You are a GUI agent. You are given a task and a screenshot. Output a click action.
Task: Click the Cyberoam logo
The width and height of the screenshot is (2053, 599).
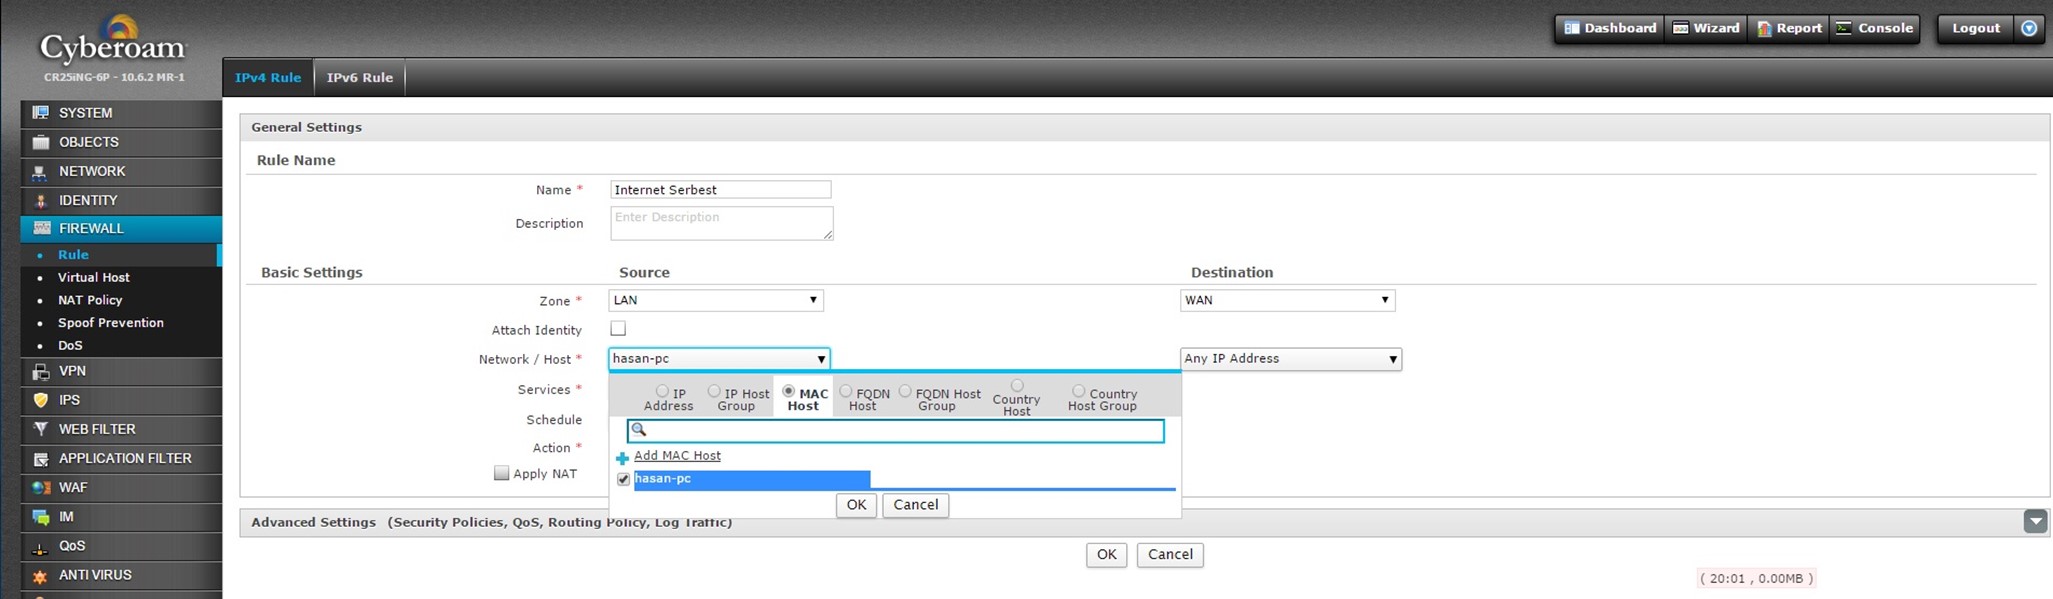pos(113,40)
